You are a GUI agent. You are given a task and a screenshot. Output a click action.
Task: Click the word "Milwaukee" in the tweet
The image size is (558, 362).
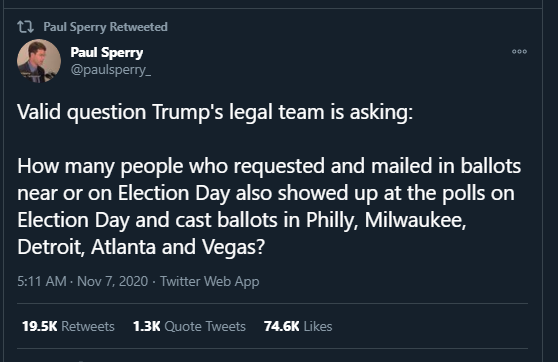(x=415, y=220)
